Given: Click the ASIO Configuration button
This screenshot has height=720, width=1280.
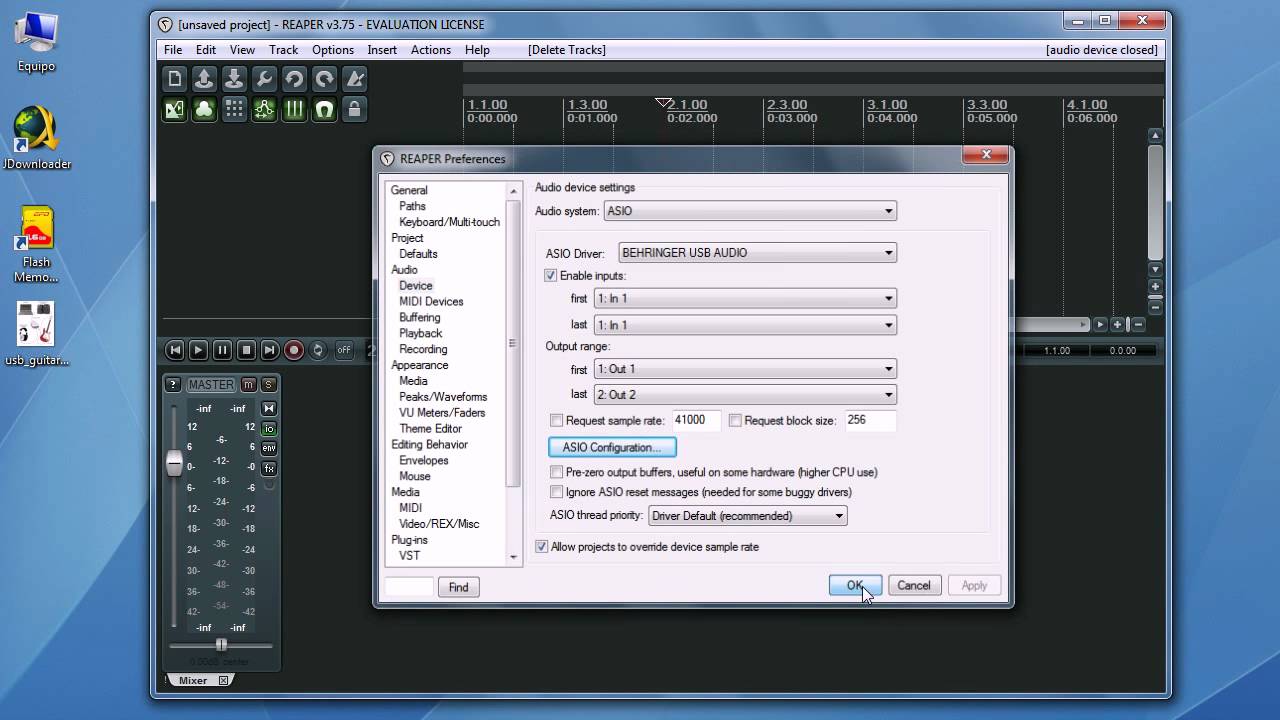Looking at the screenshot, I should pos(612,447).
